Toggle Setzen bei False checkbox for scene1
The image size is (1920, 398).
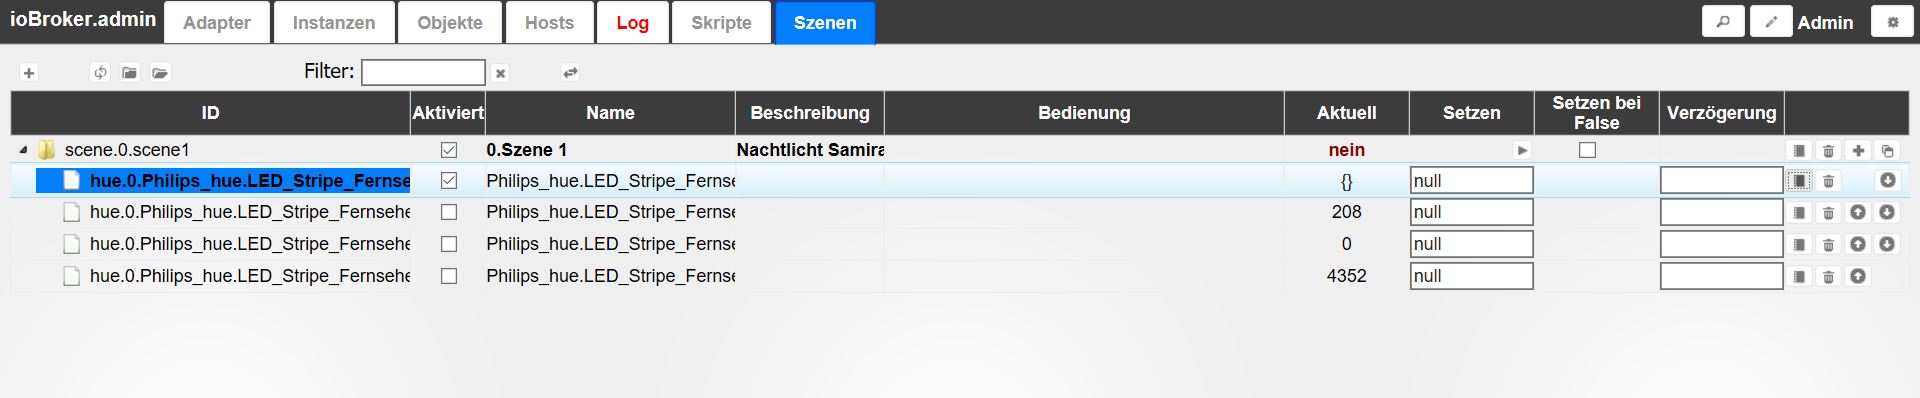coord(1587,150)
